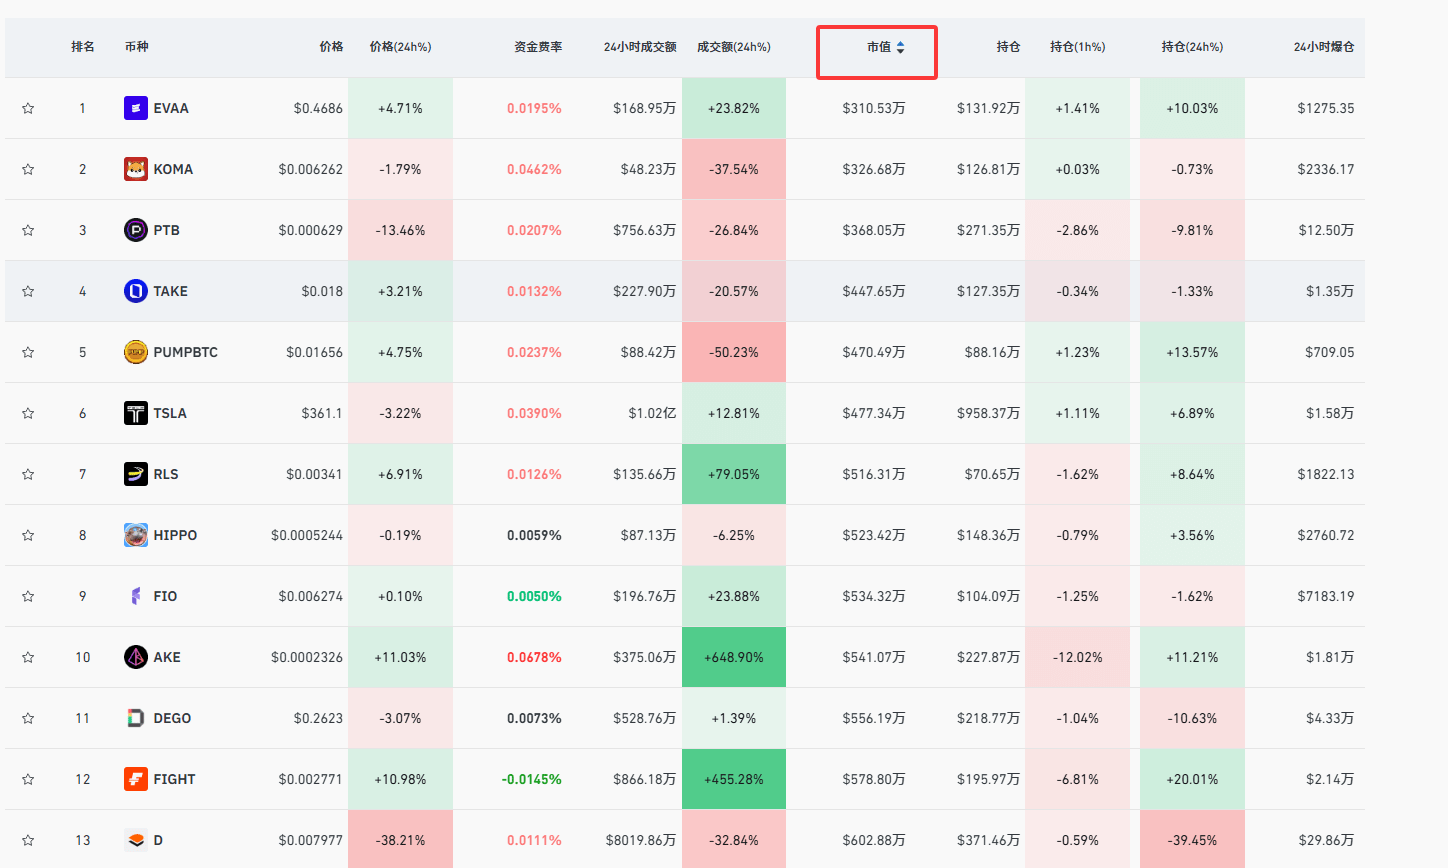Sort by 成交额(24h%) column header

734,47
